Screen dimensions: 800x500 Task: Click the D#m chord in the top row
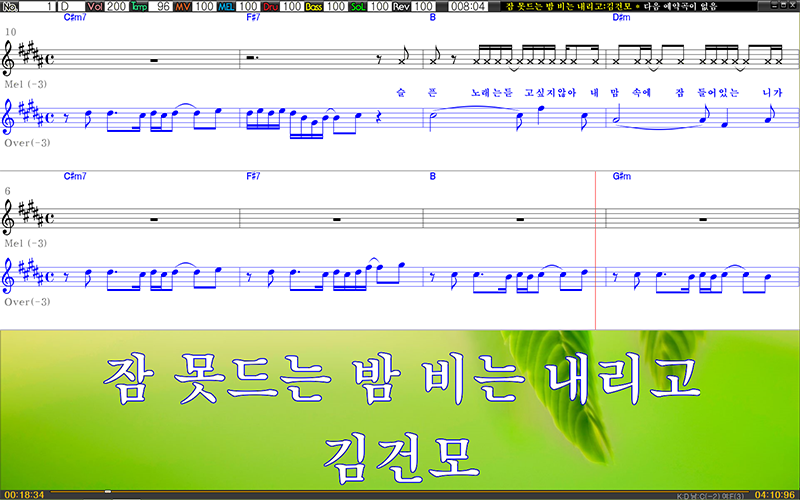coord(621,17)
